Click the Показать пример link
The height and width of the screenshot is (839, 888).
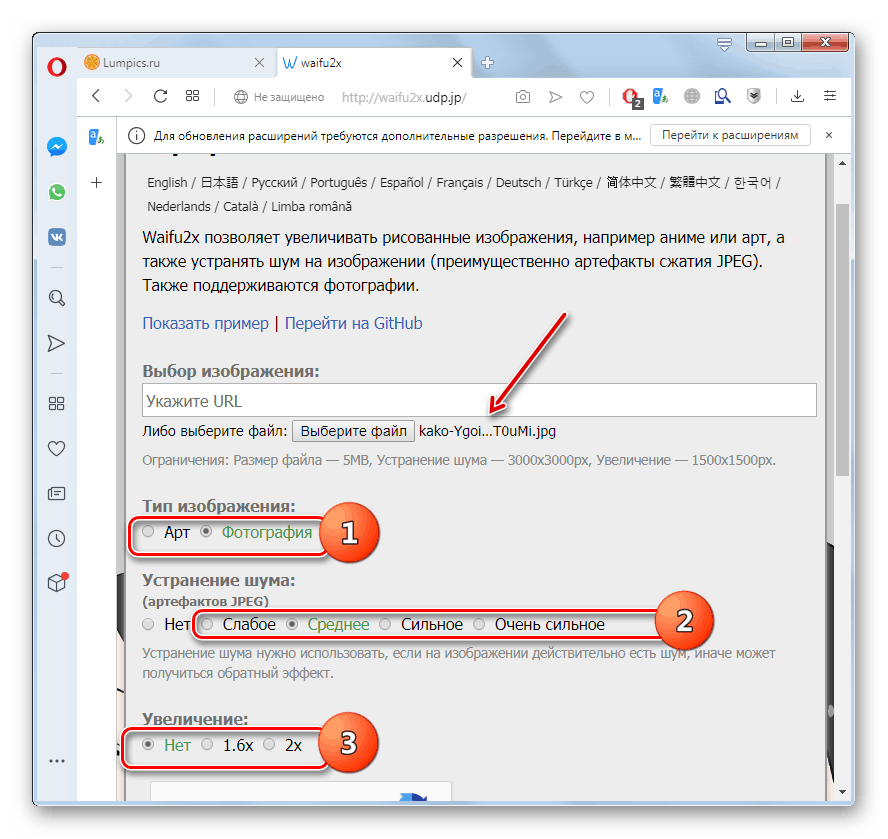[x=206, y=323]
